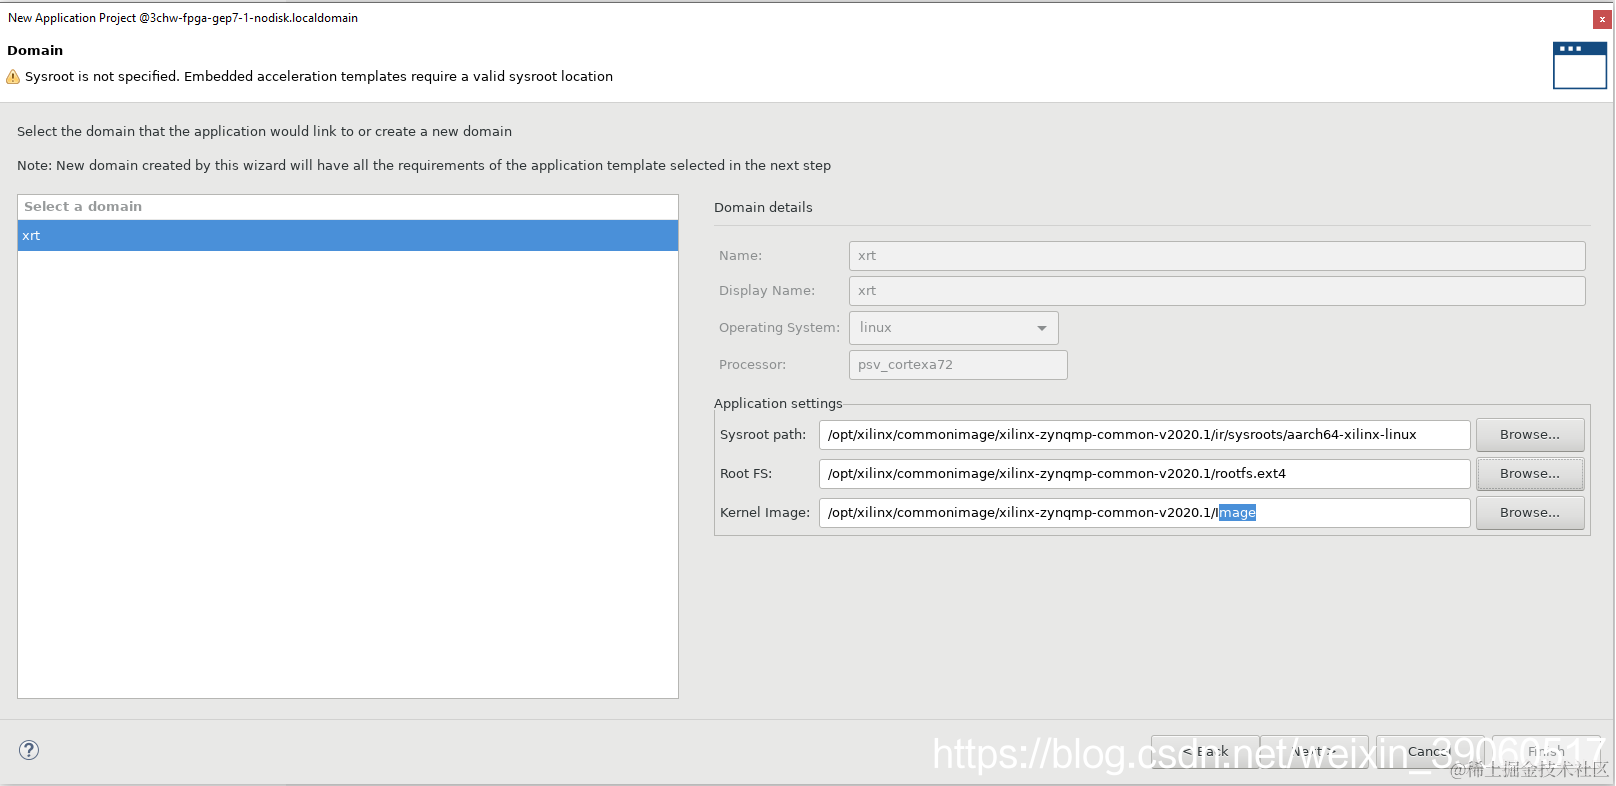Screen dimensions: 1616x786
Task: Click into the Root FS field
Action: (1145, 474)
